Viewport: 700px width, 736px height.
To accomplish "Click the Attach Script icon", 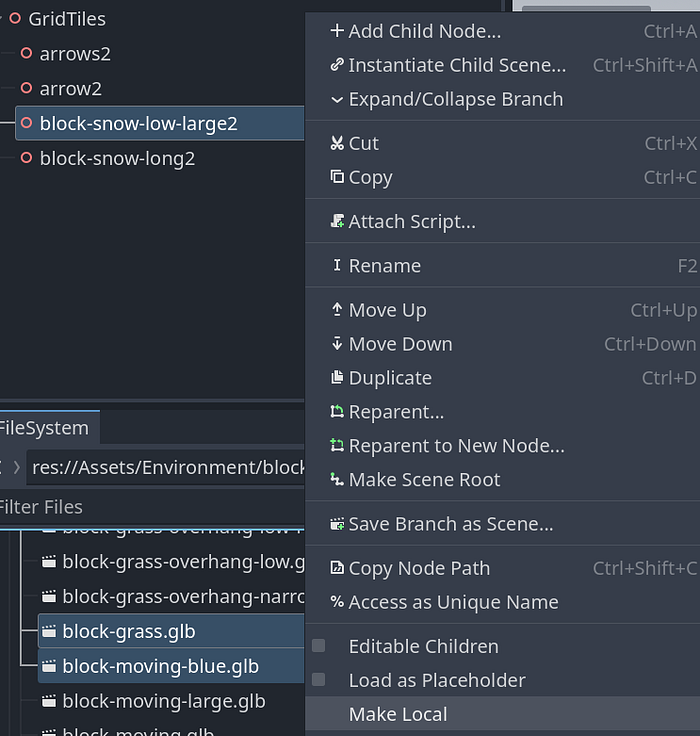I will (x=337, y=222).
